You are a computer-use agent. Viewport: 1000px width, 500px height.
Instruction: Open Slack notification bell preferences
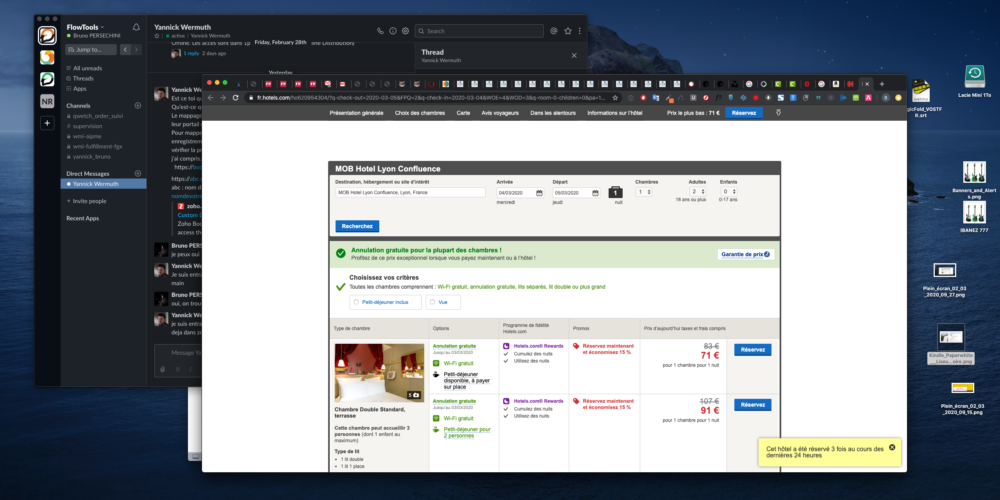(136, 27)
